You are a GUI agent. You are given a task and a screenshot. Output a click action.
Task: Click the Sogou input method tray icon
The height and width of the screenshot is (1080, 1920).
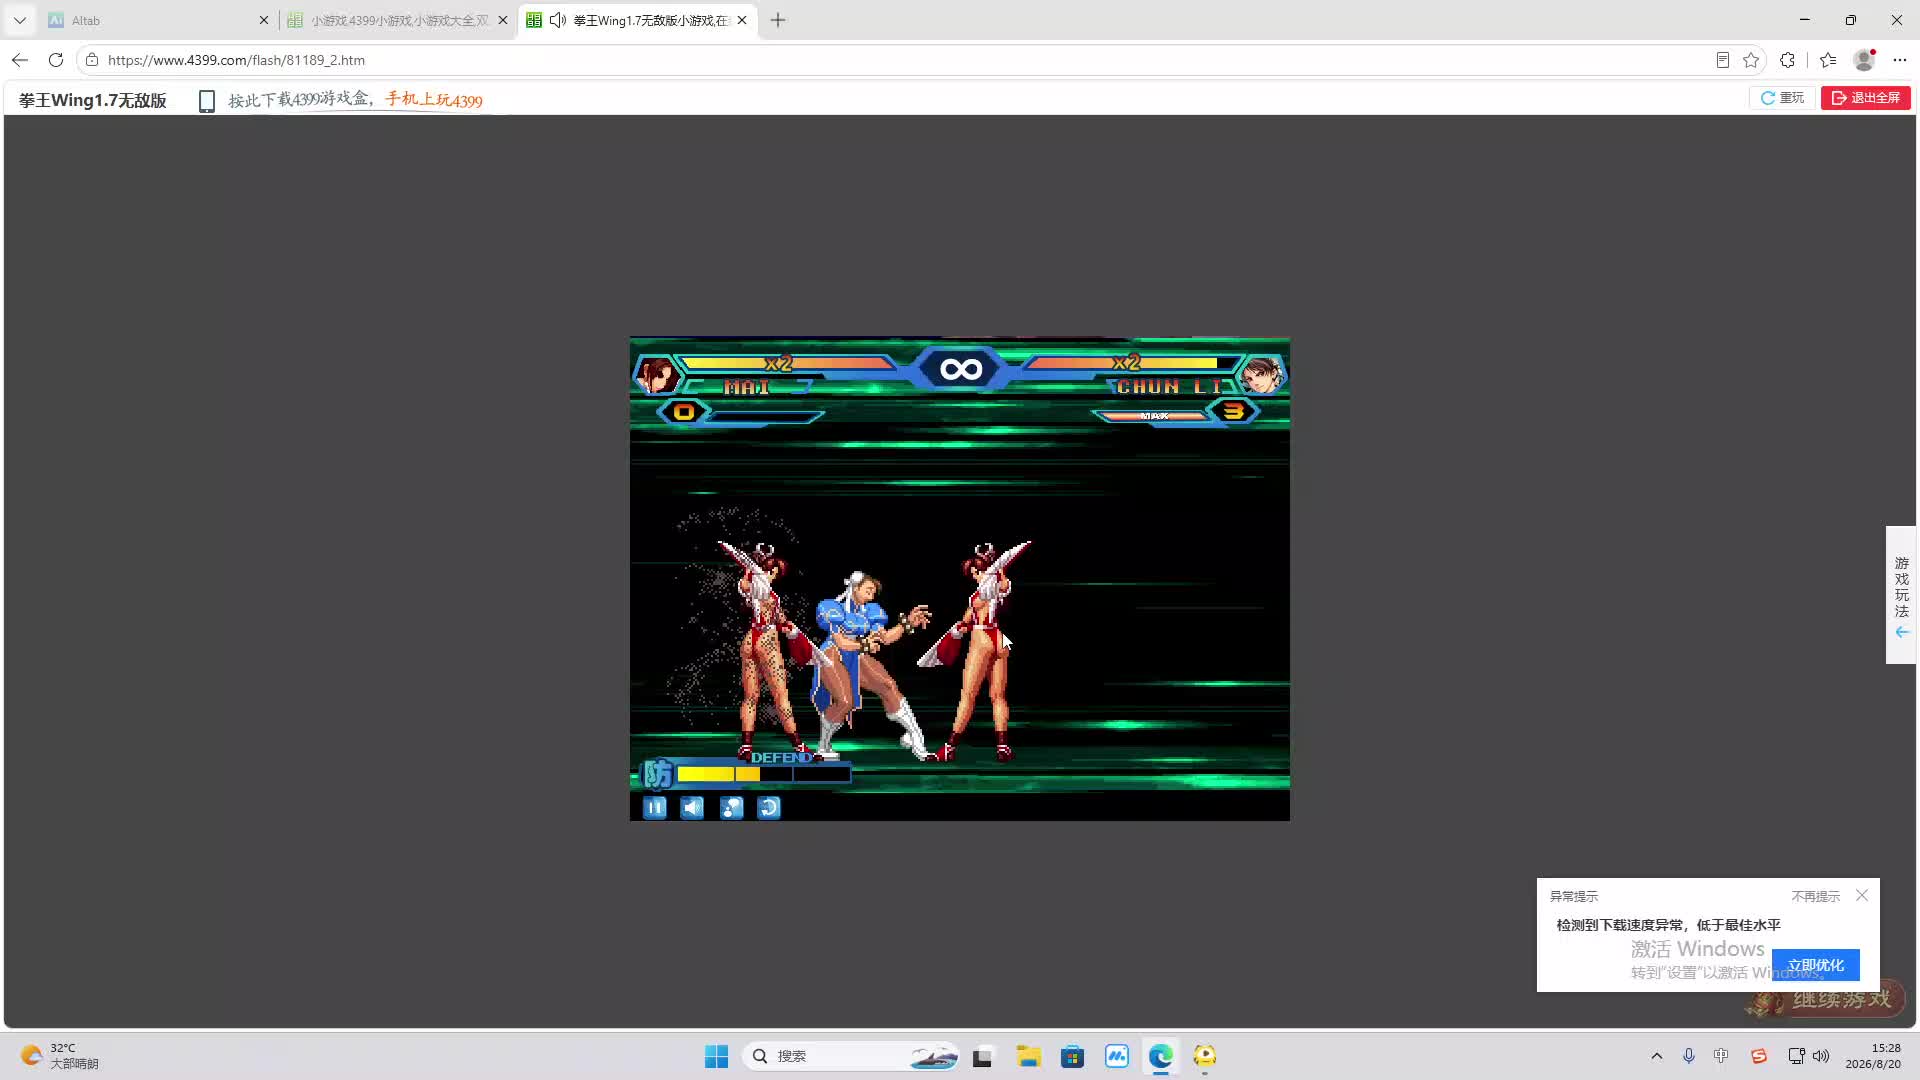pos(1759,1056)
